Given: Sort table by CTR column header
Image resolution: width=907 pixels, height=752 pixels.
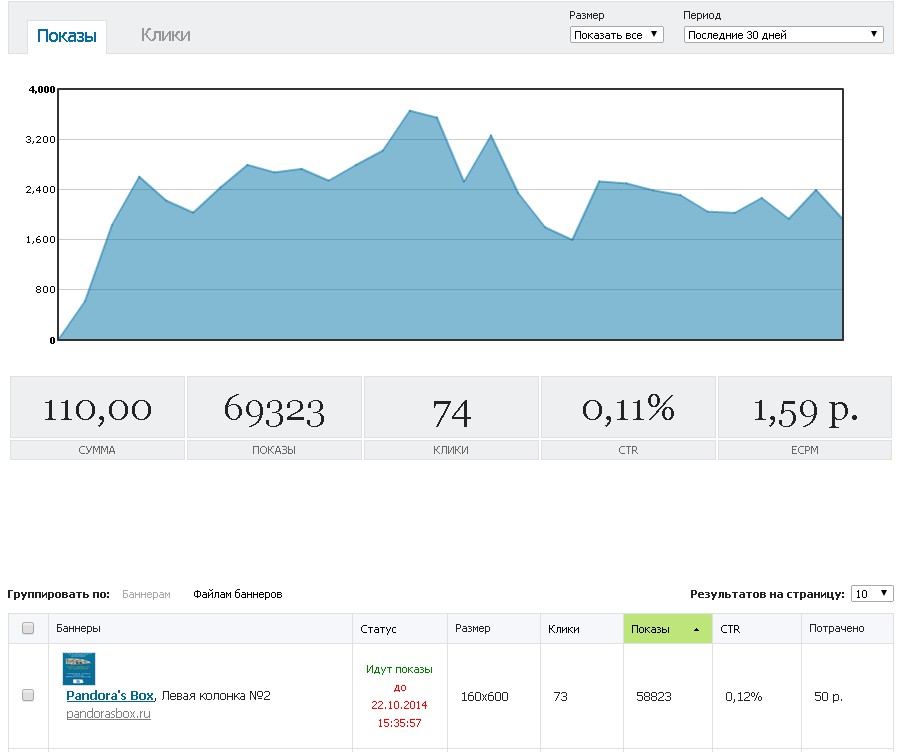Looking at the screenshot, I should [x=730, y=629].
